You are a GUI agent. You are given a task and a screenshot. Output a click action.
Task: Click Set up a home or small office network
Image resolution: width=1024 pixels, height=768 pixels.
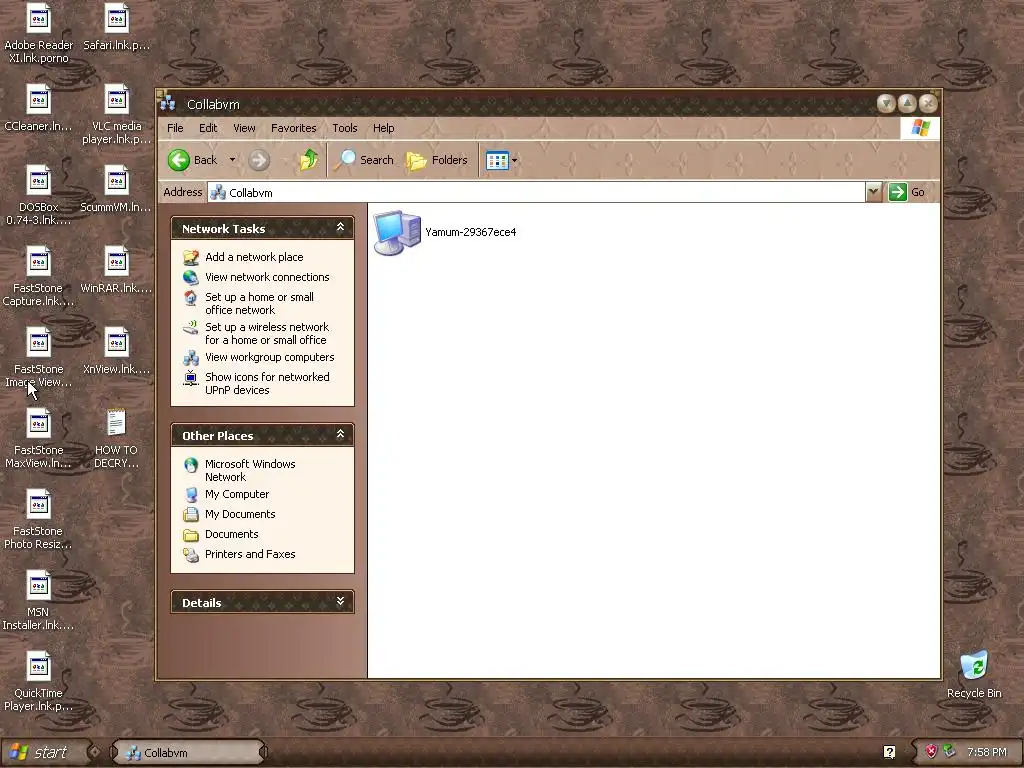pyautogui.click(x=259, y=304)
